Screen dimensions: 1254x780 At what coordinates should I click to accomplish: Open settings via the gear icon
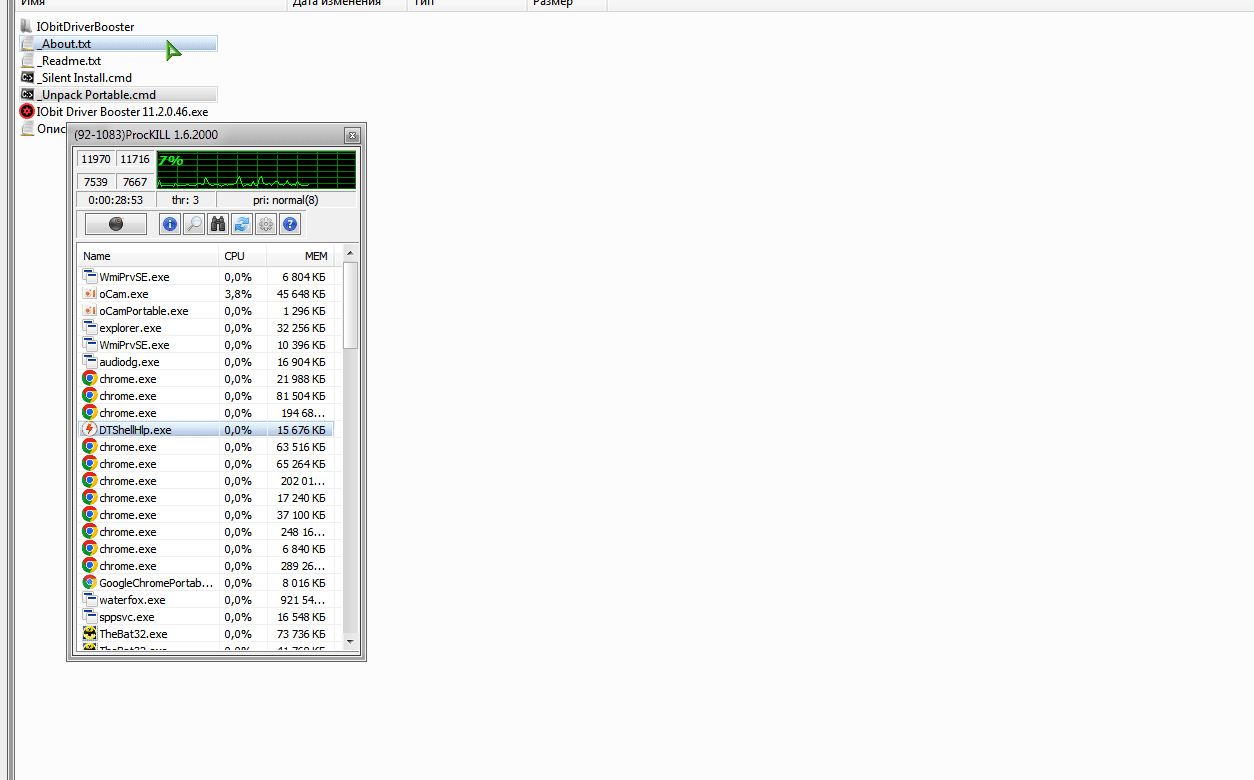266,224
